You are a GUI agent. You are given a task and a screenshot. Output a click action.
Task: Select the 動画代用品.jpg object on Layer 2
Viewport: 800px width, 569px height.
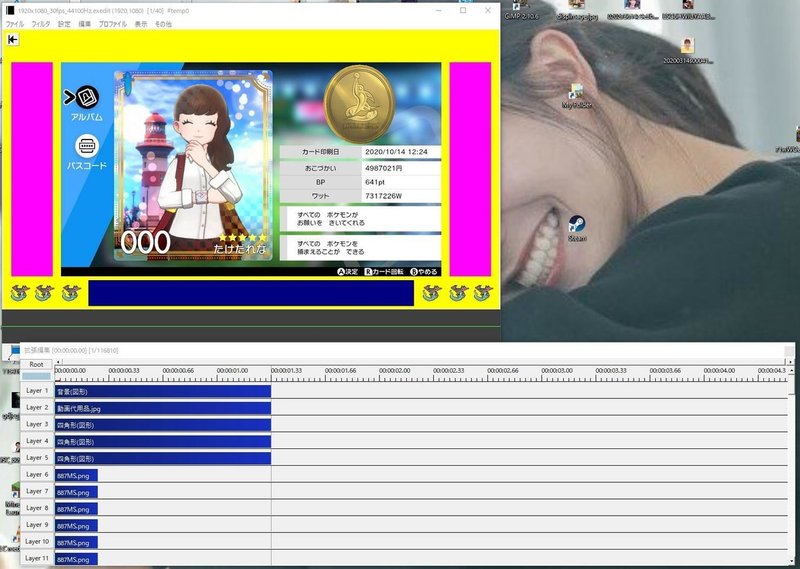163,408
